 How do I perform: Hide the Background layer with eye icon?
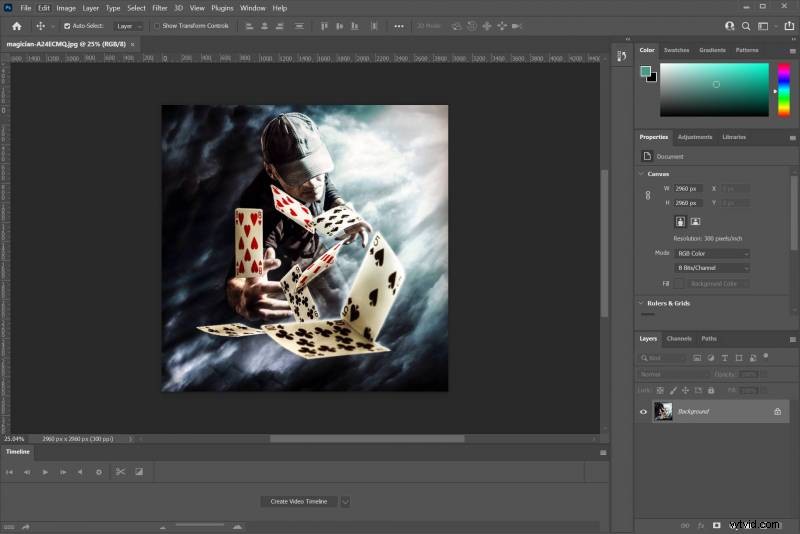tap(643, 412)
